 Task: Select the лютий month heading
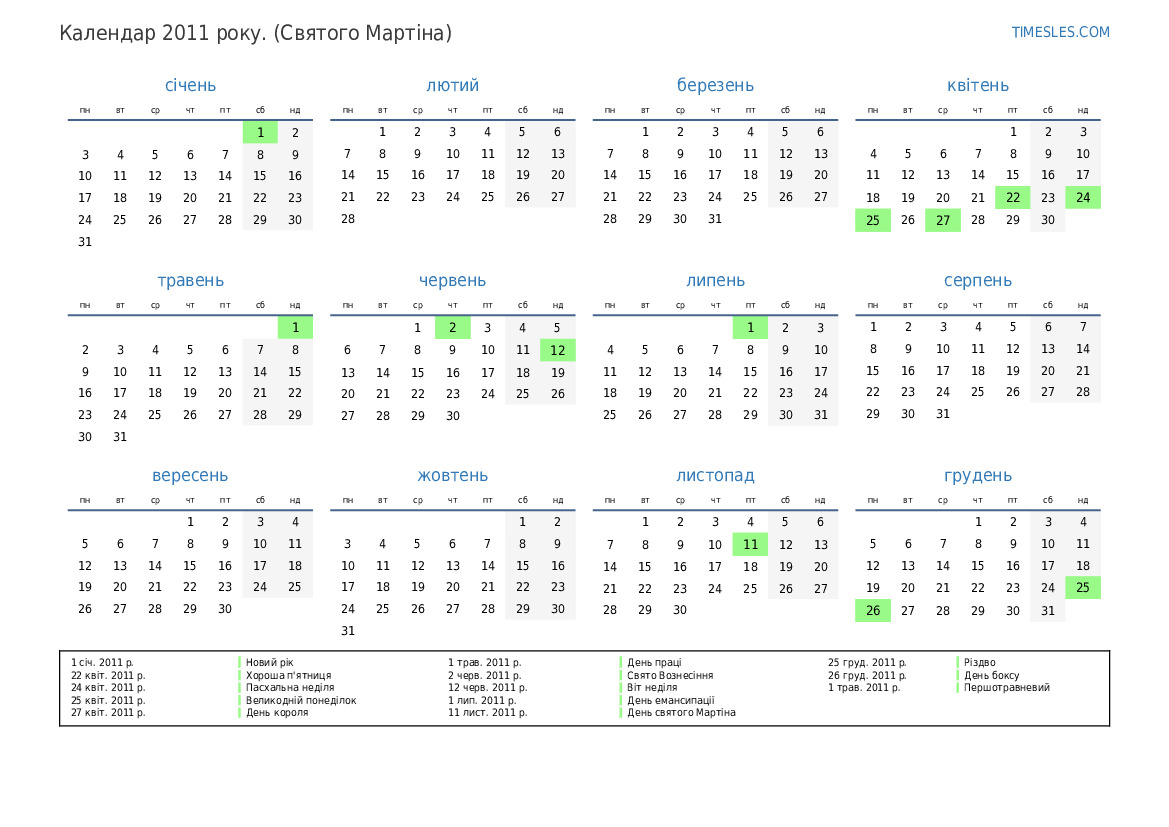452,85
